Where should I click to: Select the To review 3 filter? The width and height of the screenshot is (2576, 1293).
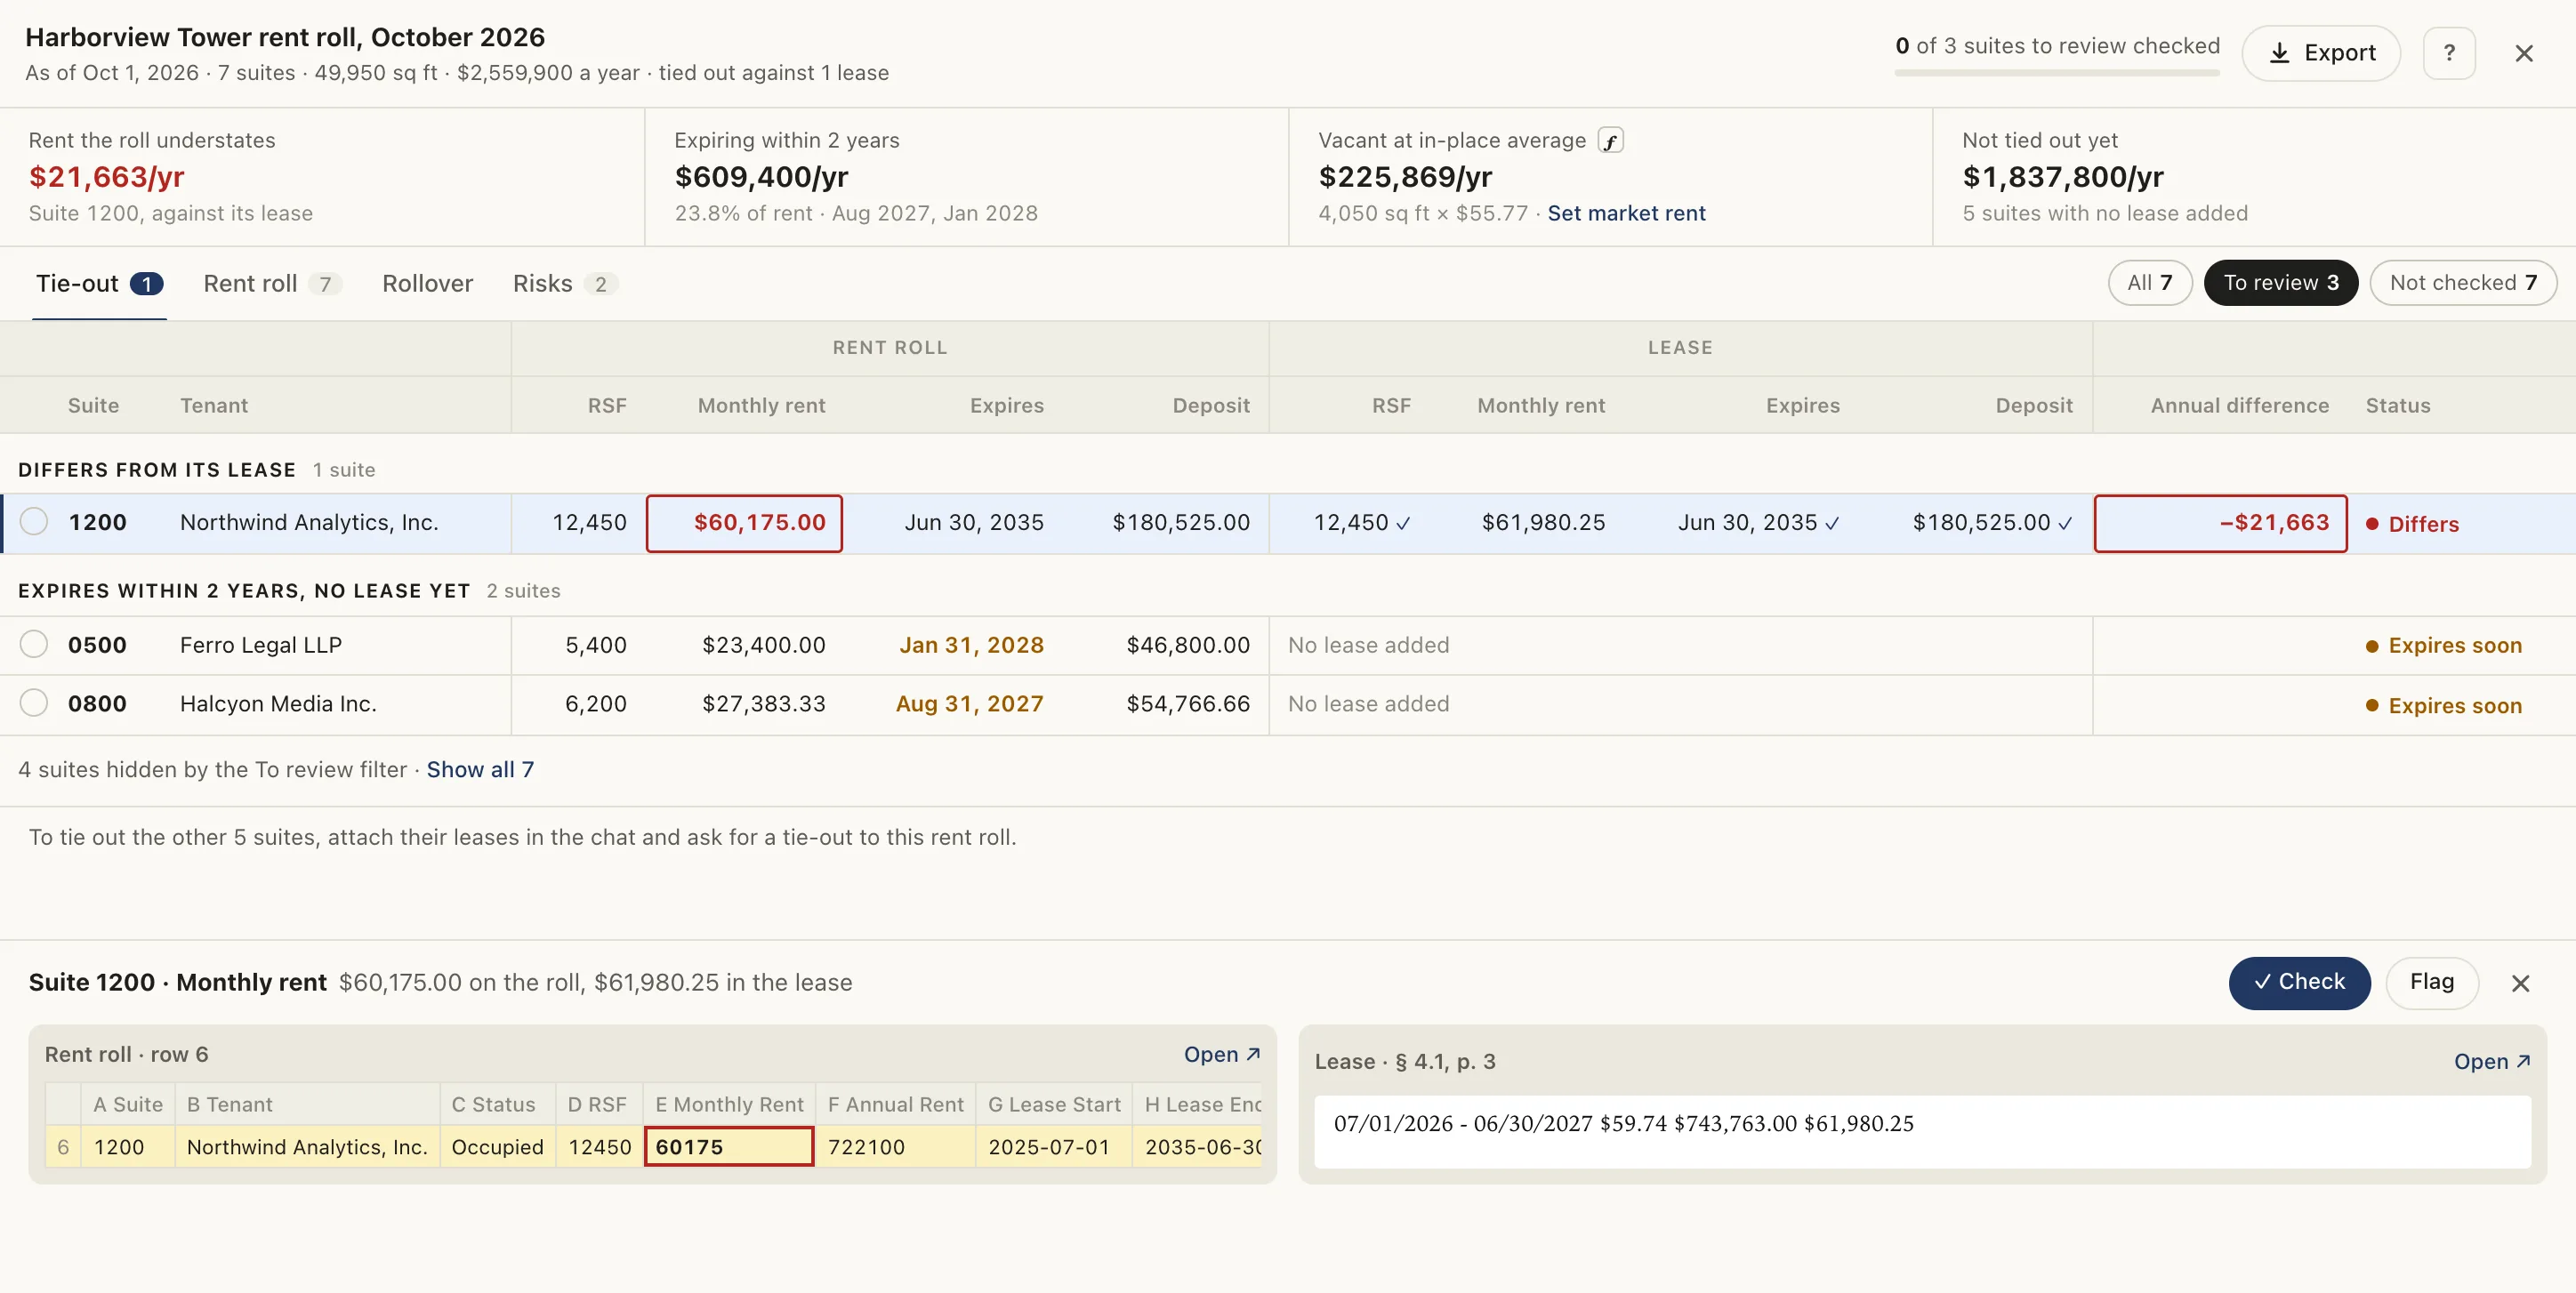[x=2281, y=283]
